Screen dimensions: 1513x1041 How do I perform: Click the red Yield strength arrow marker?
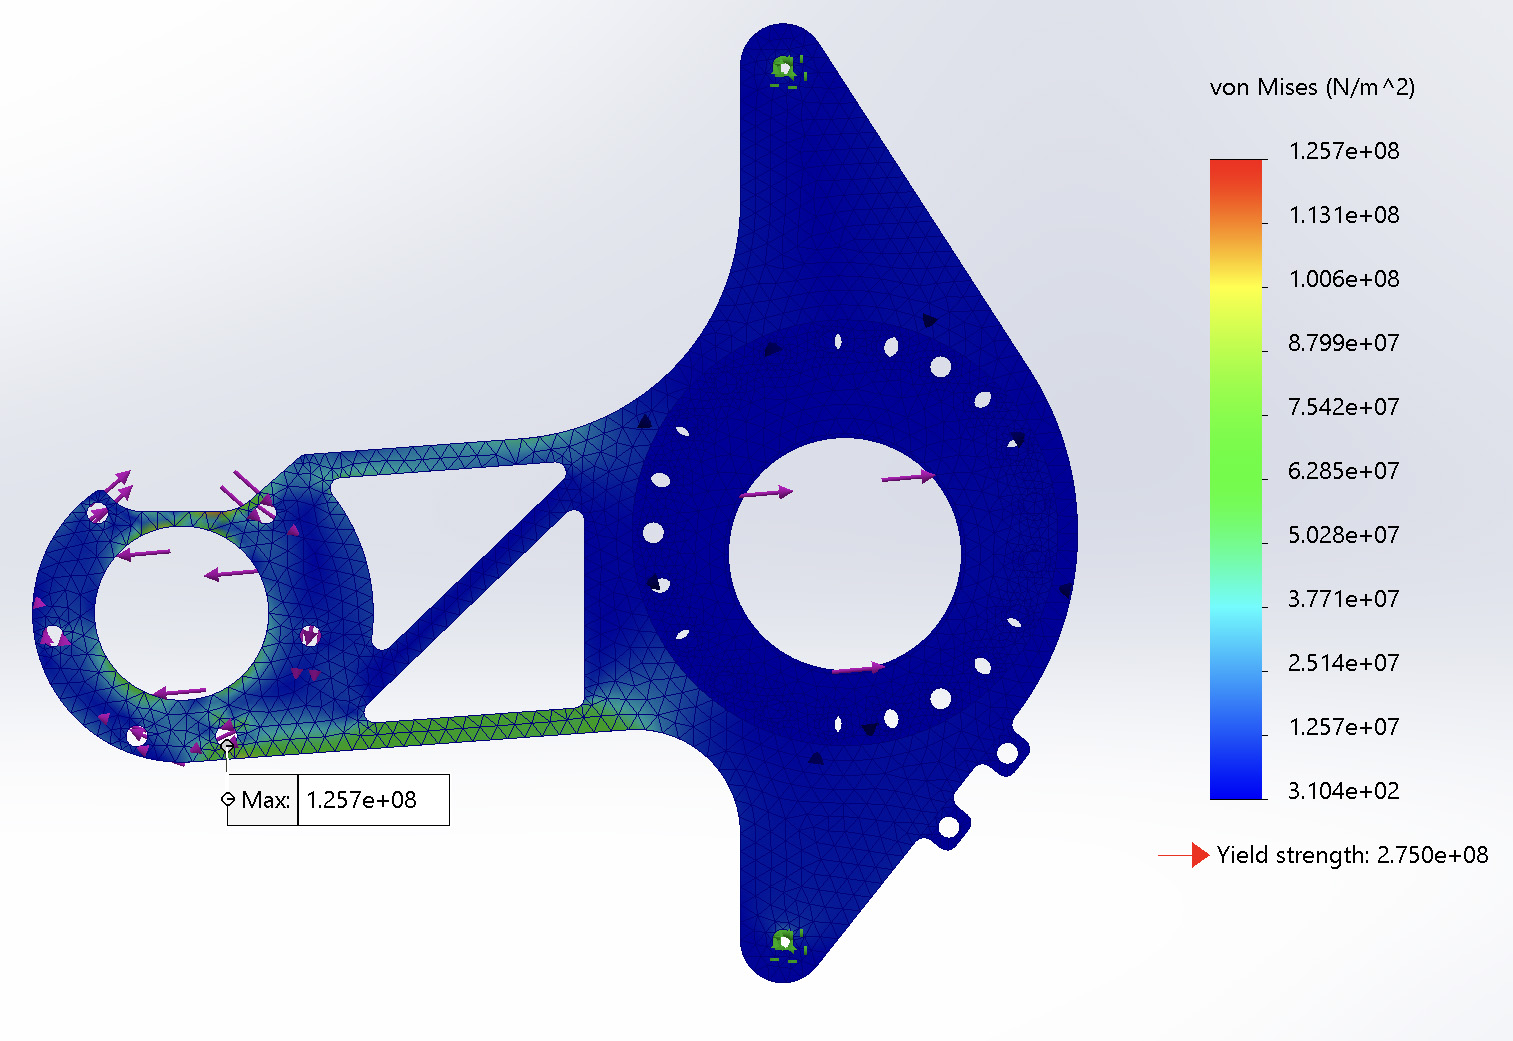click(1198, 855)
